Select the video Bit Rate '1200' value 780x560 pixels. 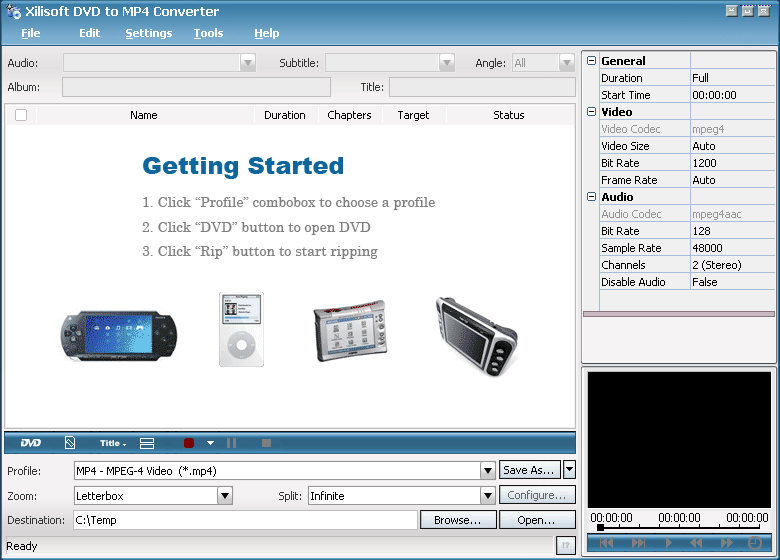pyautogui.click(x=732, y=163)
